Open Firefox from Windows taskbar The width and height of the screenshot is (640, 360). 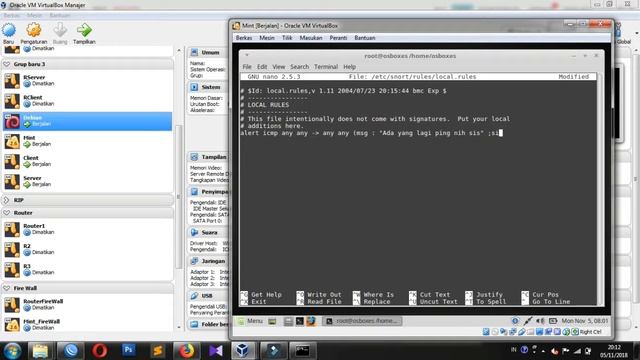187,351
